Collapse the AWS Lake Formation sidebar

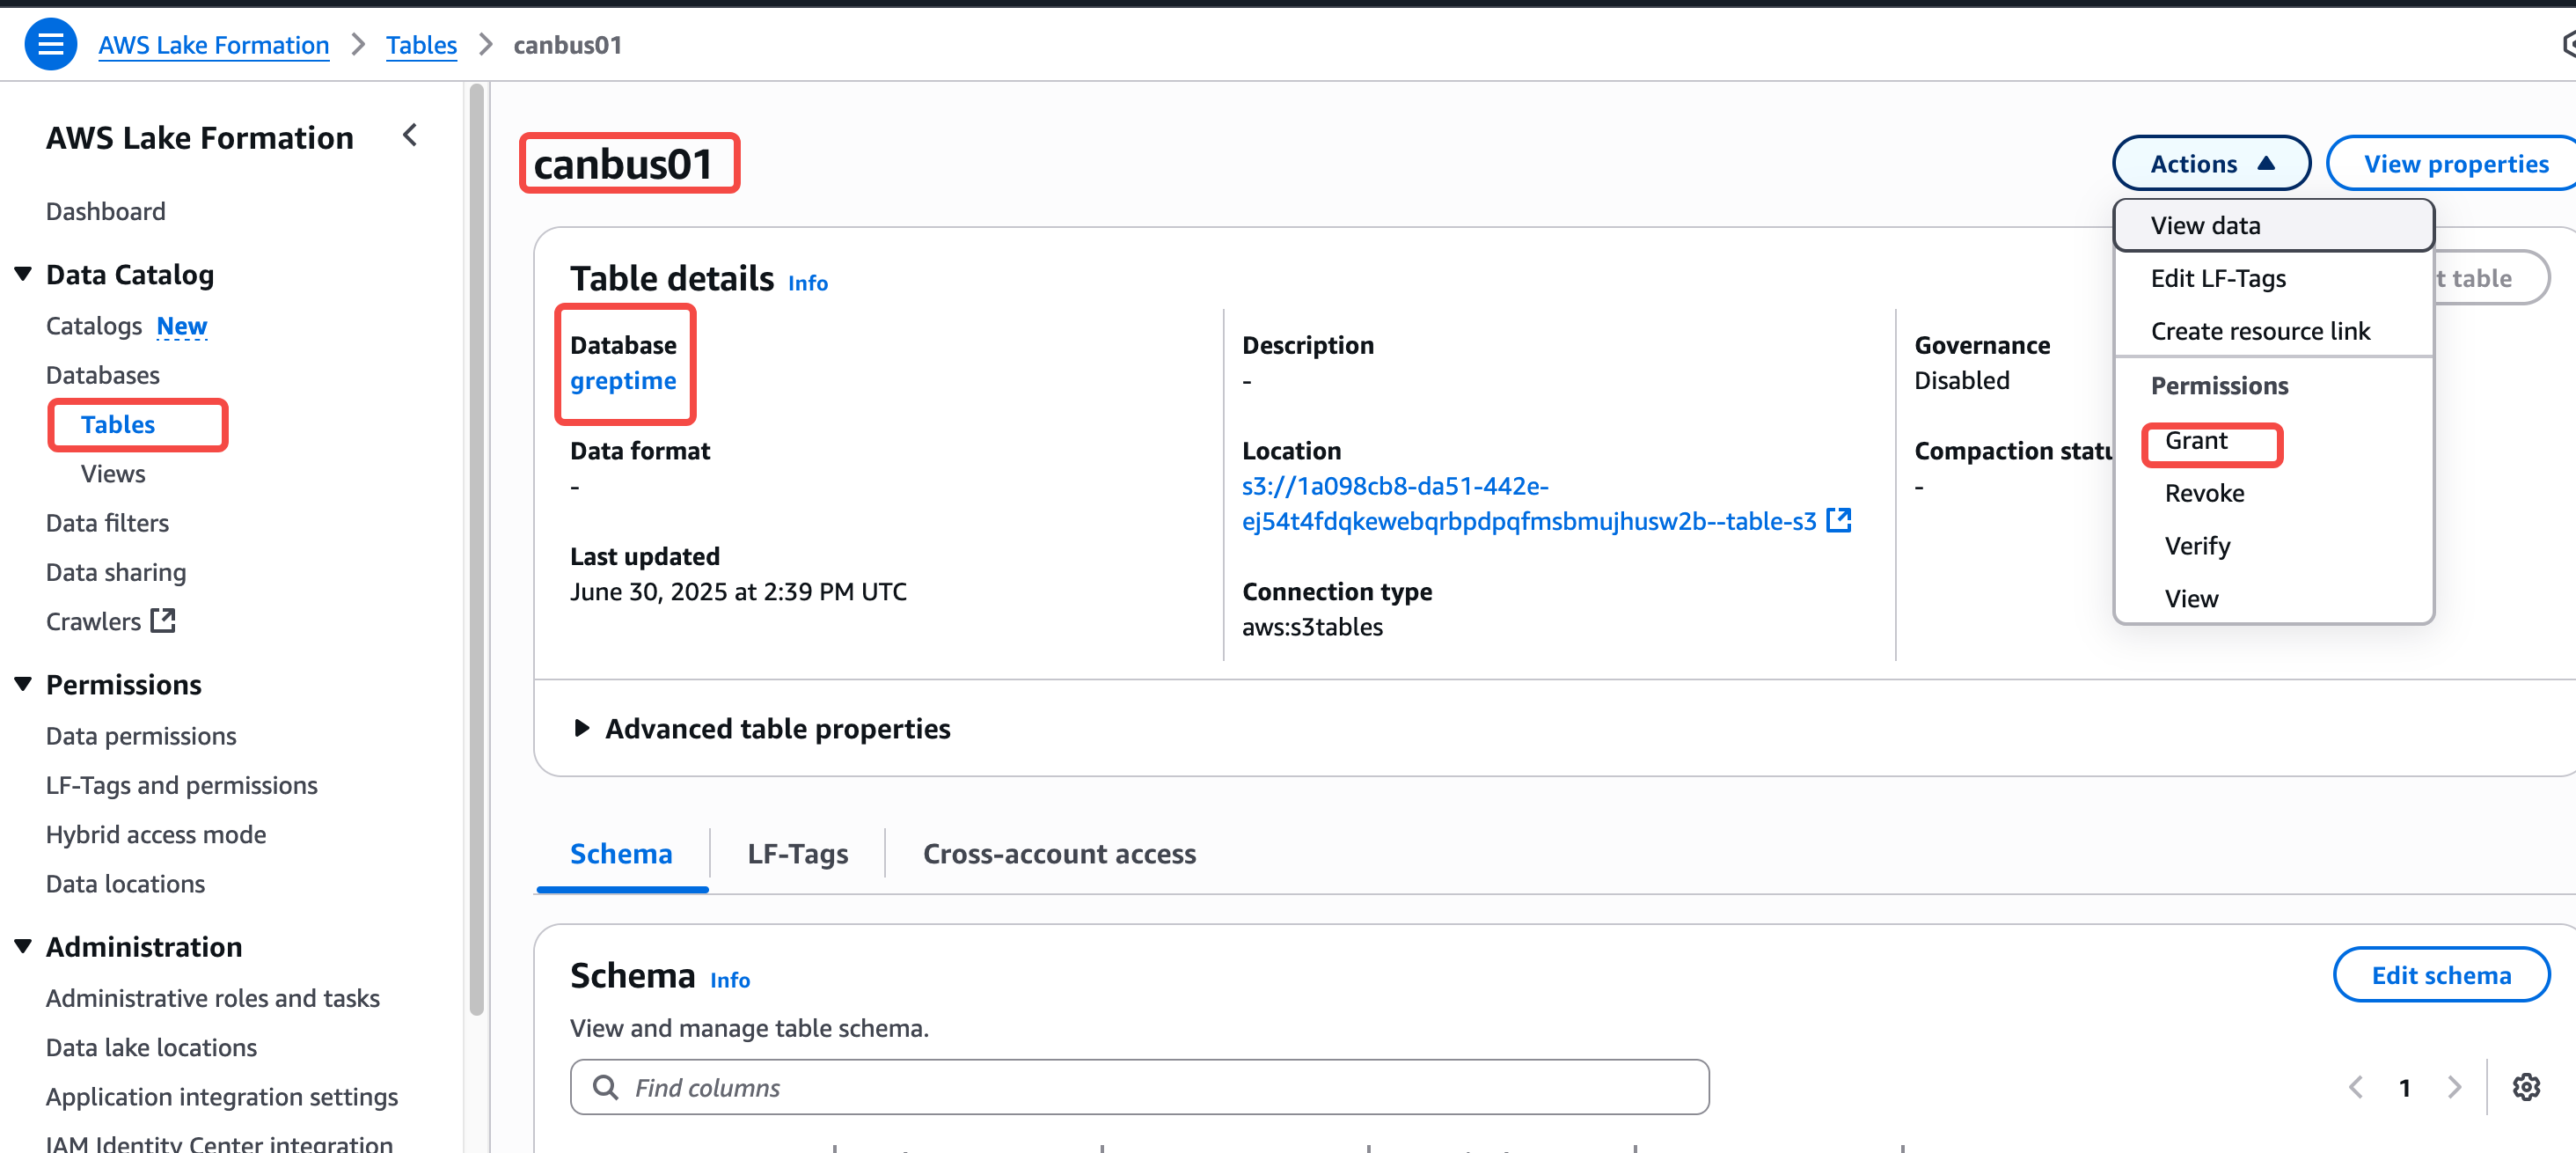(x=410, y=135)
